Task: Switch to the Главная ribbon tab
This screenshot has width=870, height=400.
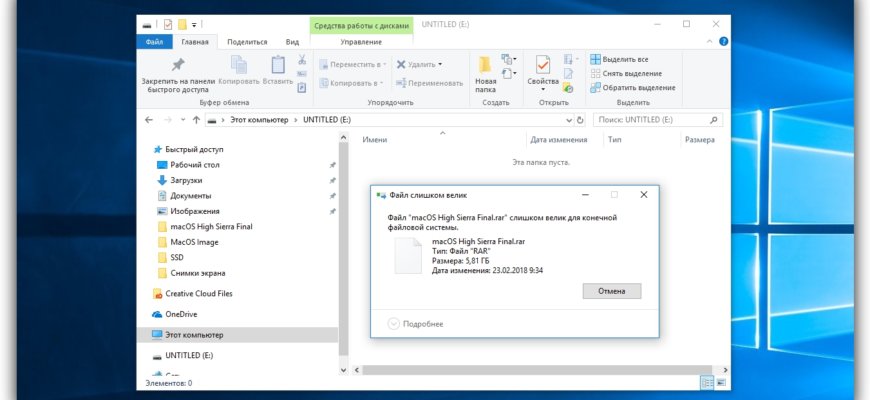Action: tap(195, 42)
